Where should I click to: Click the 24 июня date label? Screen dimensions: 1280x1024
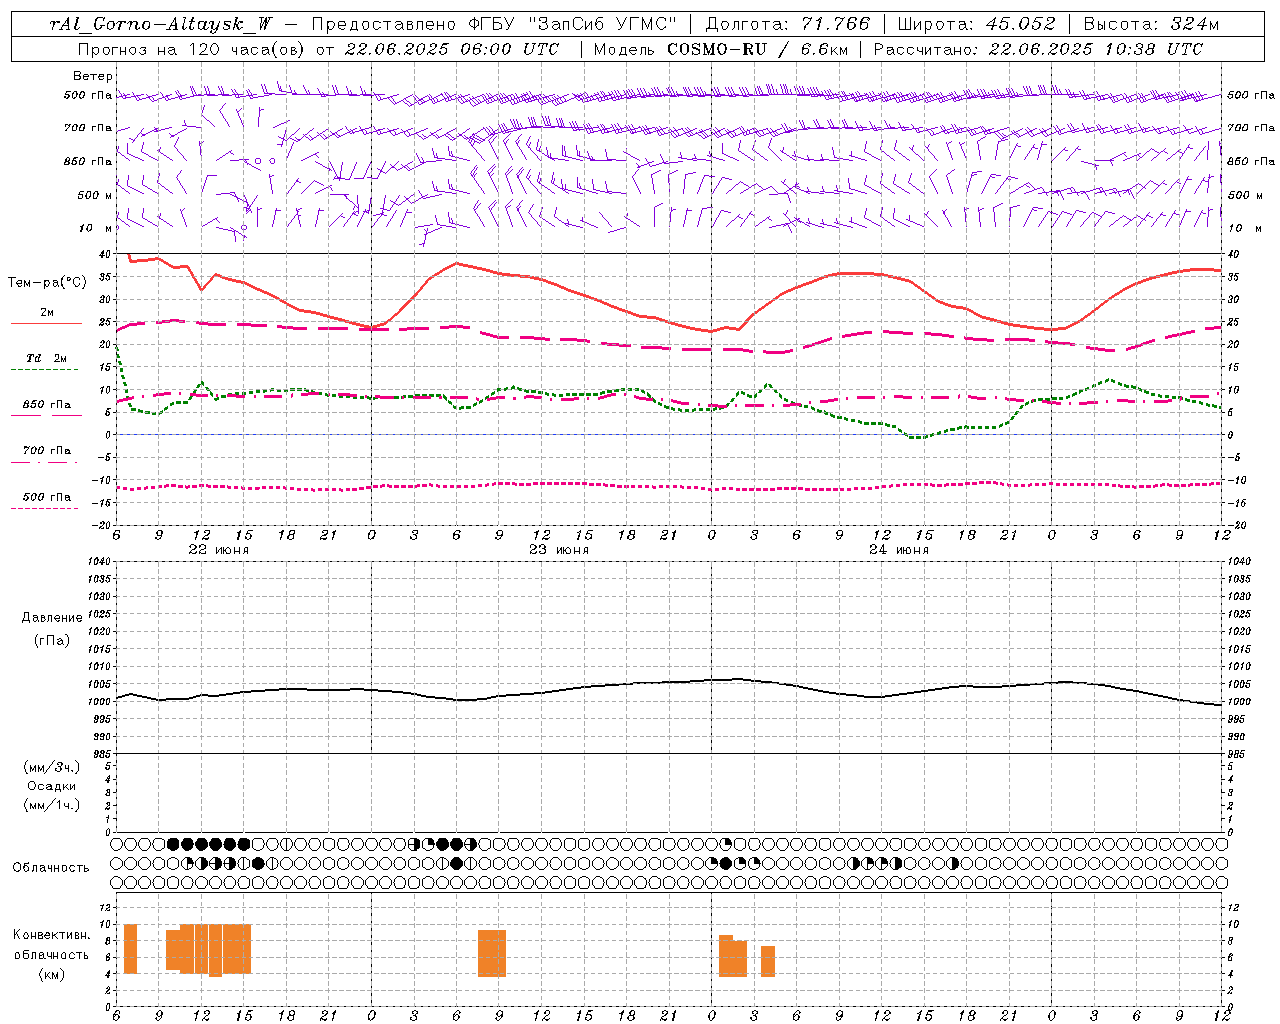point(899,550)
